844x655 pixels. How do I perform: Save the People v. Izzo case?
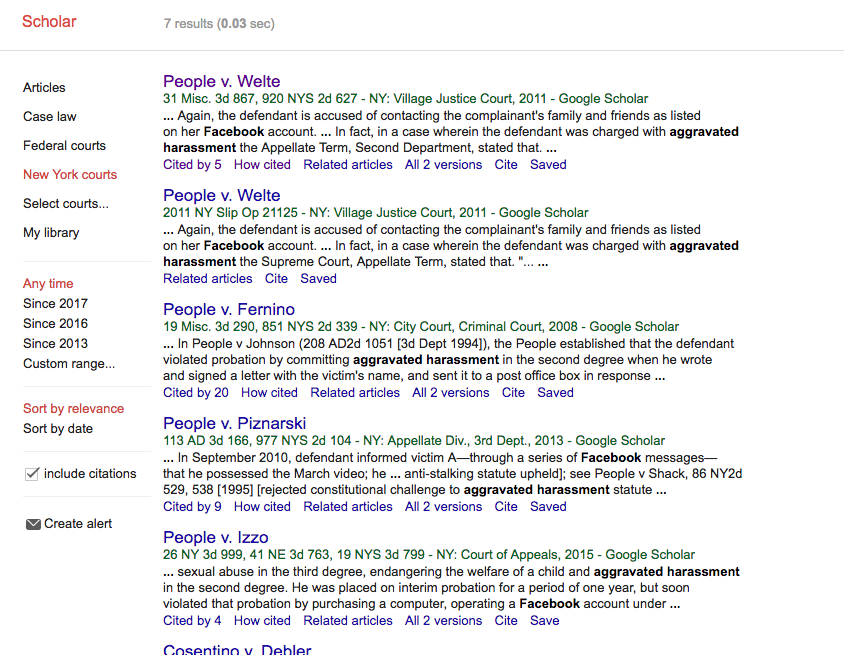tap(545, 620)
